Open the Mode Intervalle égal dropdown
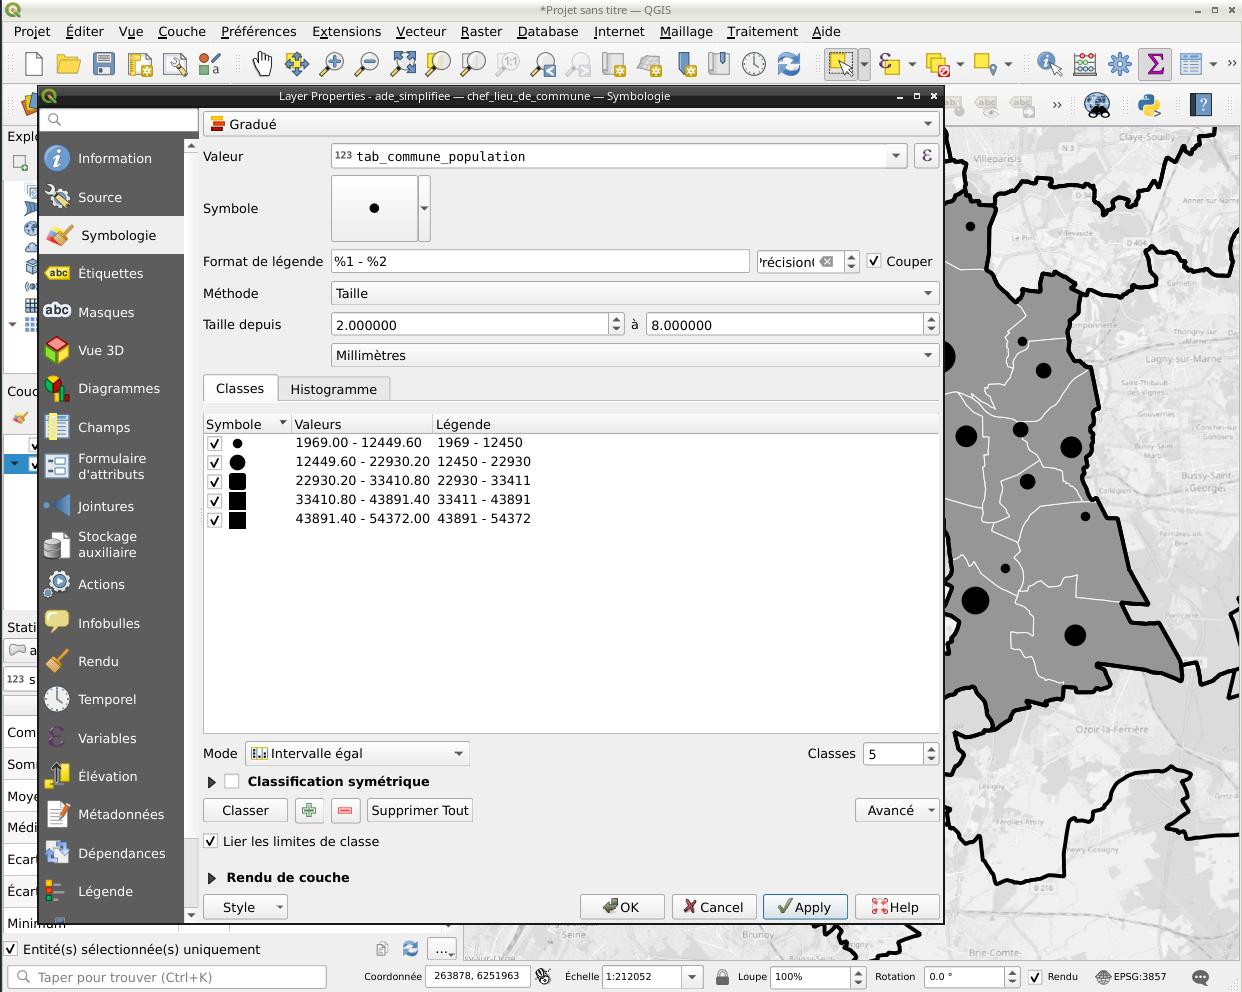 [357, 753]
